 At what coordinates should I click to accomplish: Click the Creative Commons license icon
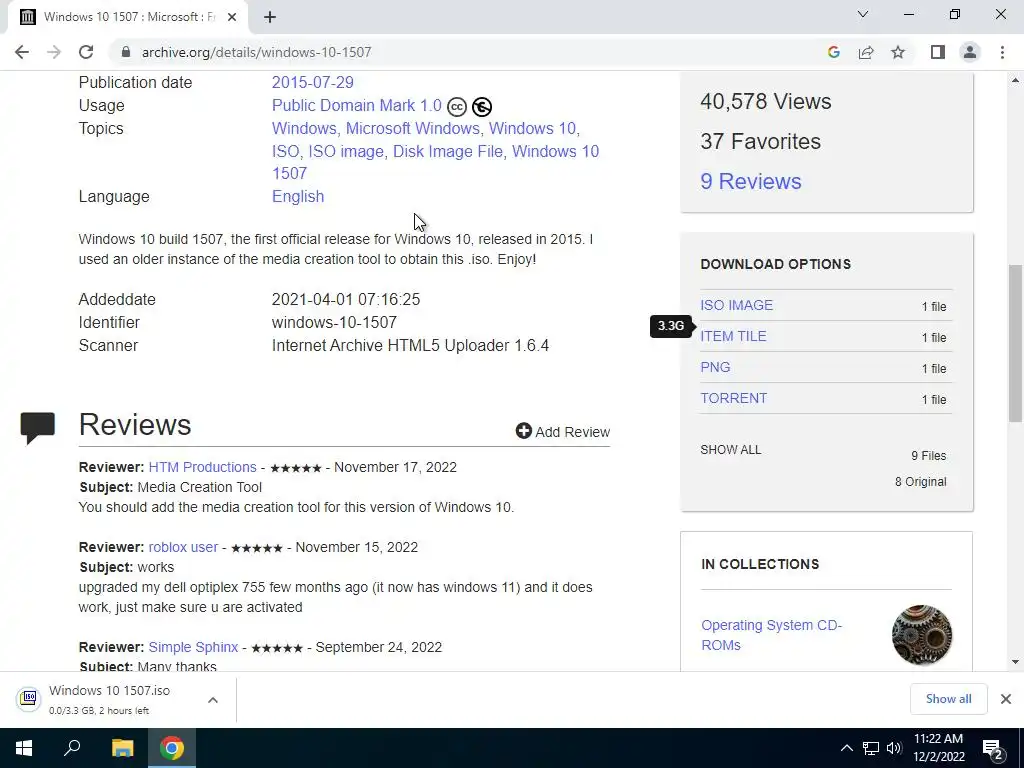click(456, 106)
